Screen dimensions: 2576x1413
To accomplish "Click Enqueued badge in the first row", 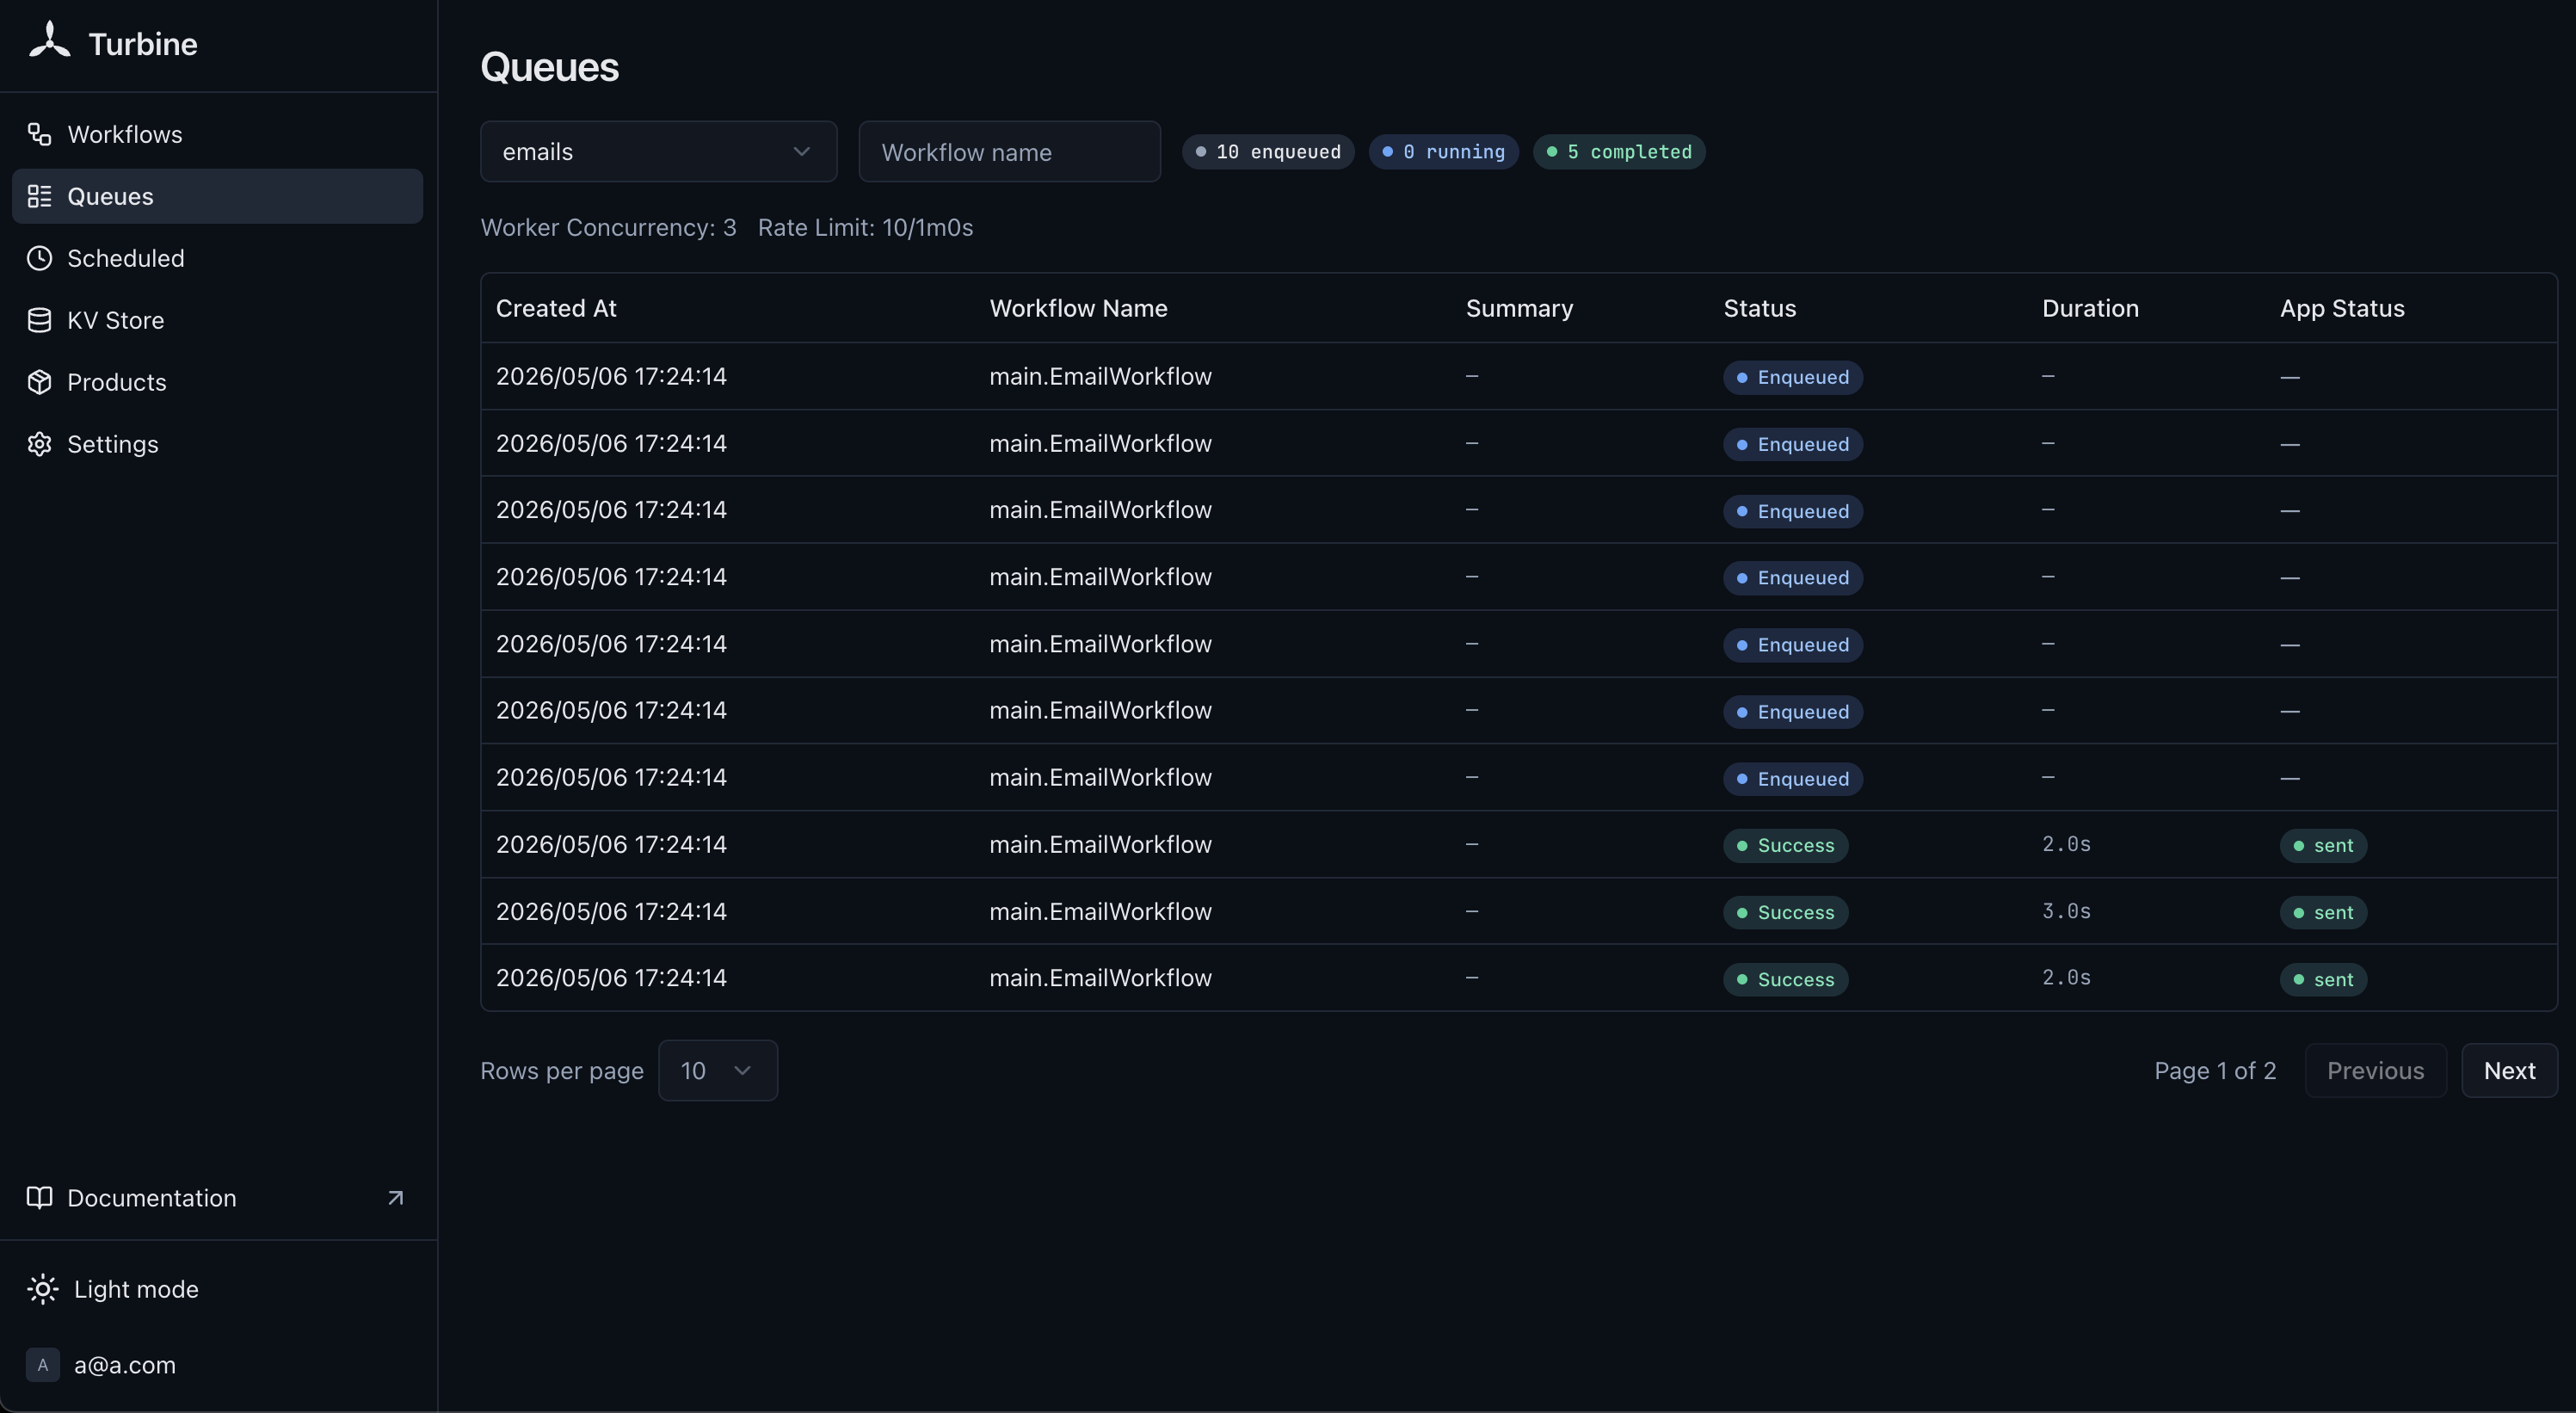I will (x=1792, y=378).
